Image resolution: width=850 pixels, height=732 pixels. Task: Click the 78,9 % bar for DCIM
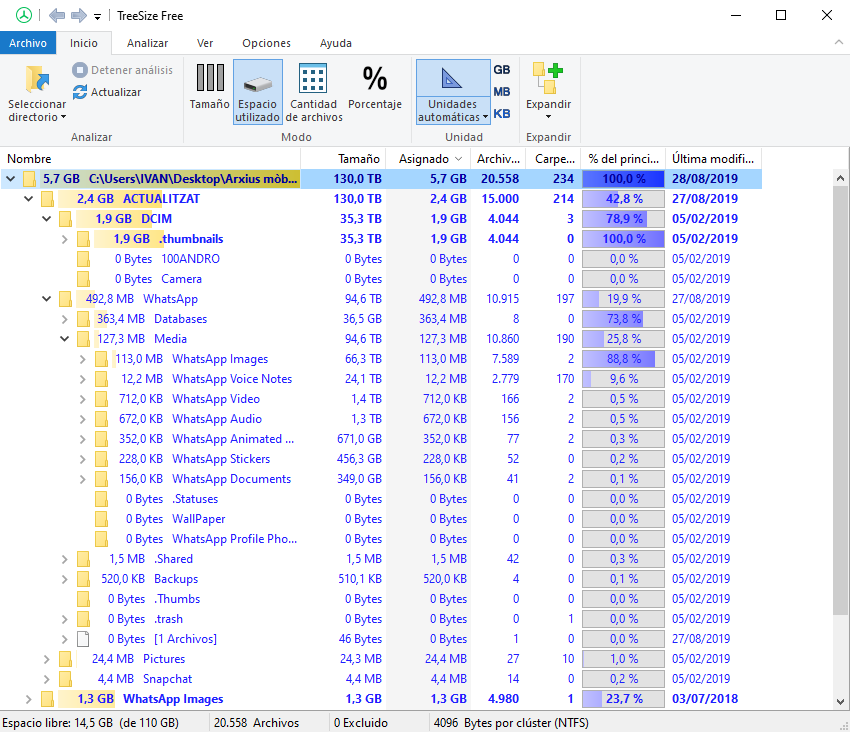click(x=623, y=219)
